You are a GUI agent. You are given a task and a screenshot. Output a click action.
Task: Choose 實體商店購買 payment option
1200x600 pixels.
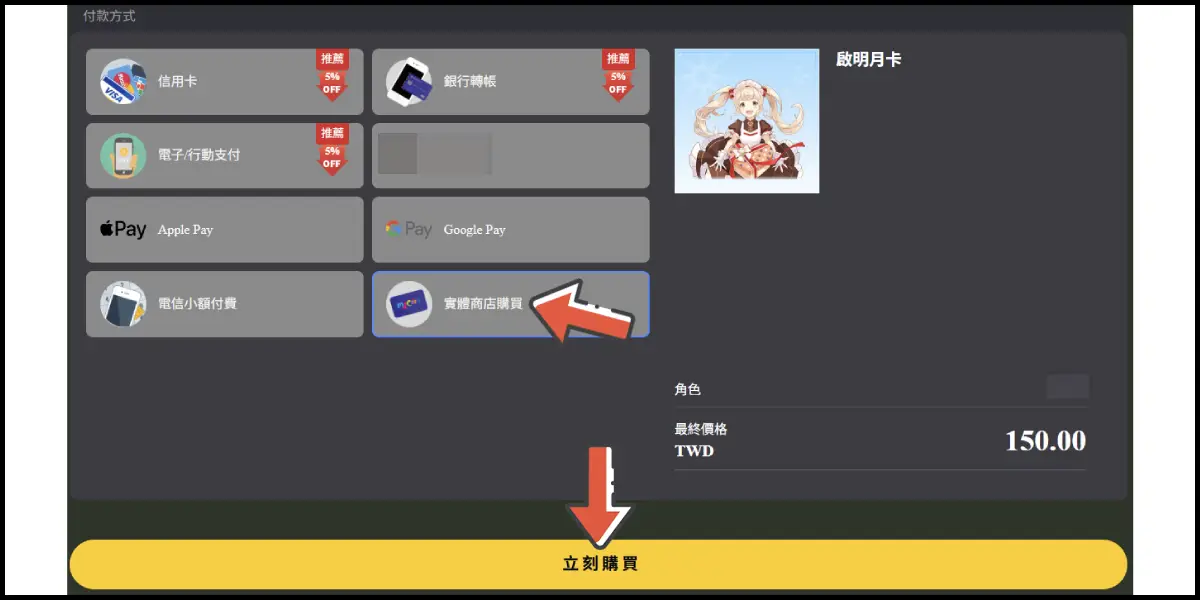[x=511, y=304]
